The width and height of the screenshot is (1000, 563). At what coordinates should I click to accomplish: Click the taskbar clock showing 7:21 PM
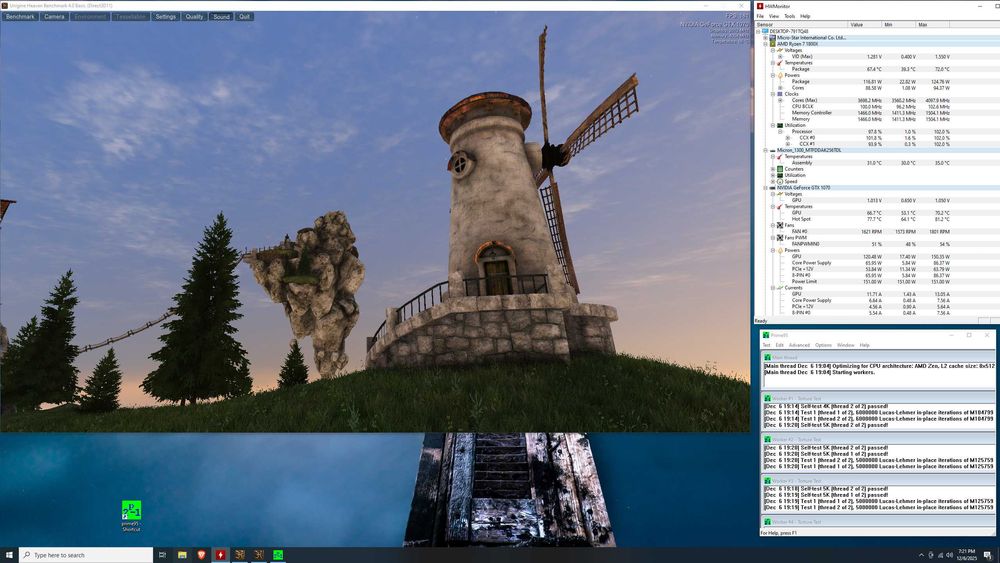(x=967, y=555)
